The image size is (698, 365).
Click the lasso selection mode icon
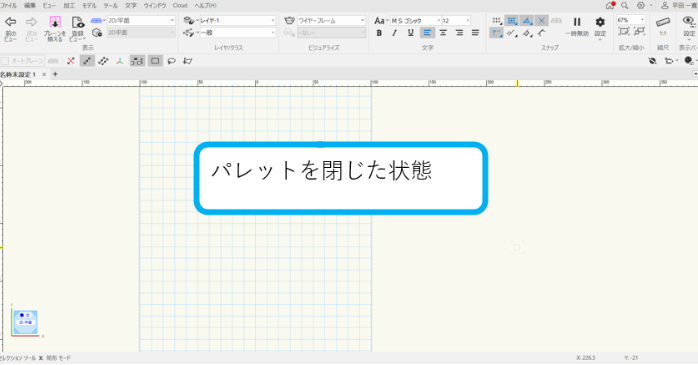click(x=171, y=61)
